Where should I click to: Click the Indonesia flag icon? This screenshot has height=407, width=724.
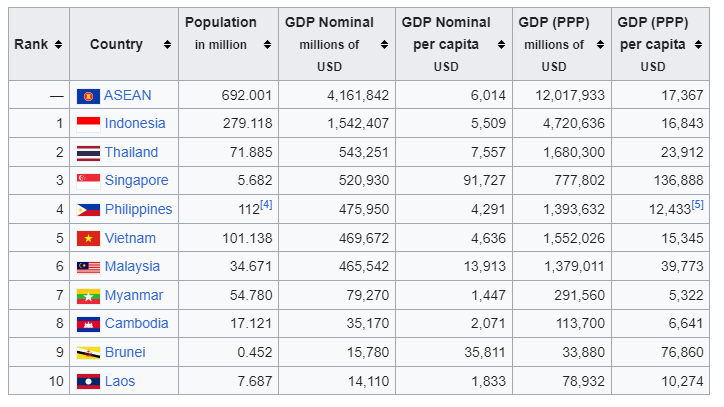coord(88,124)
